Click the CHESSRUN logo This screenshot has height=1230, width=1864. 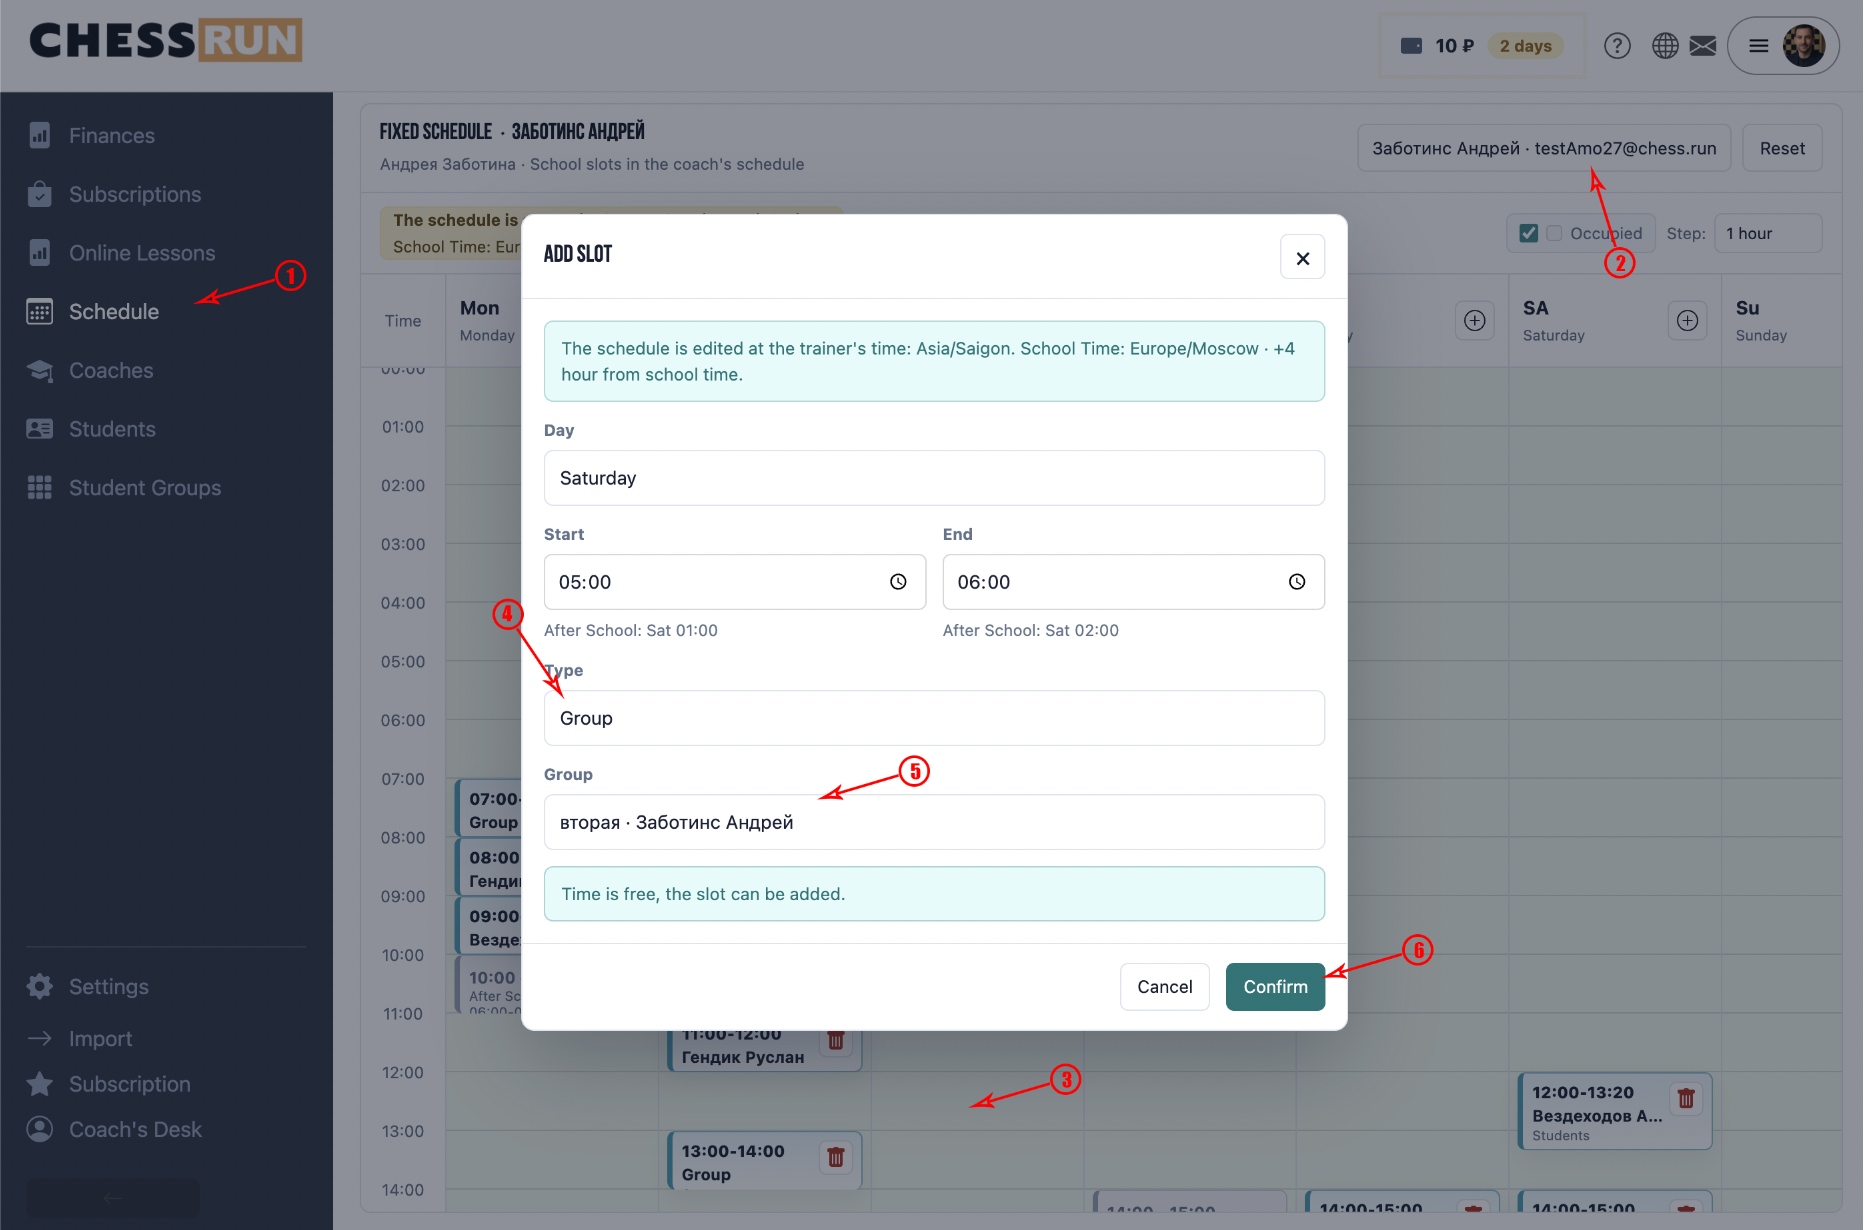[x=166, y=40]
